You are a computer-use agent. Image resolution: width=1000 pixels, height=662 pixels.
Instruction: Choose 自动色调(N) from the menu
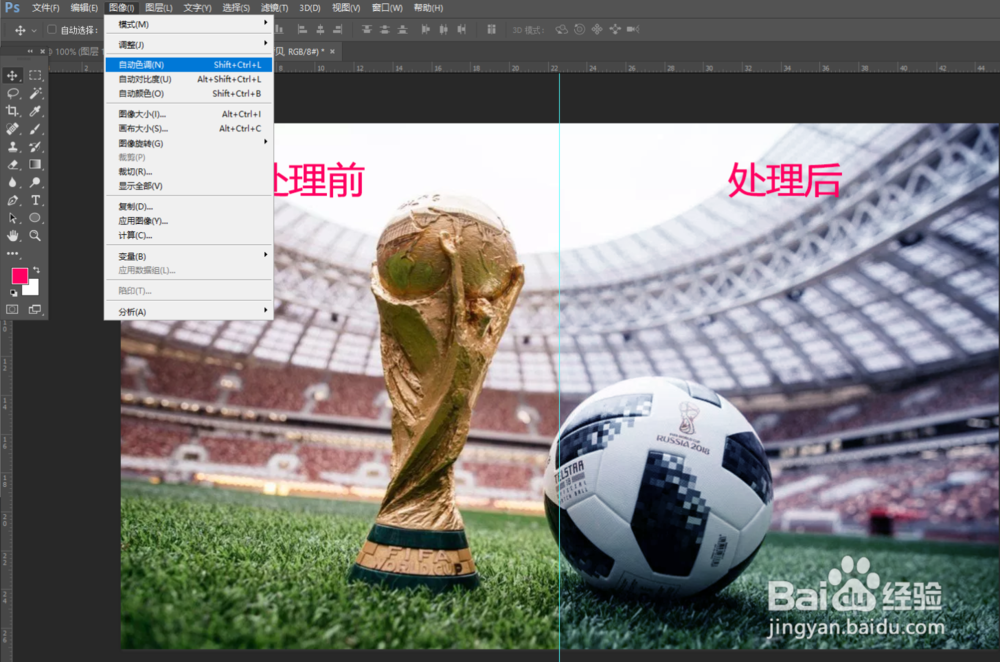point(189,64)
